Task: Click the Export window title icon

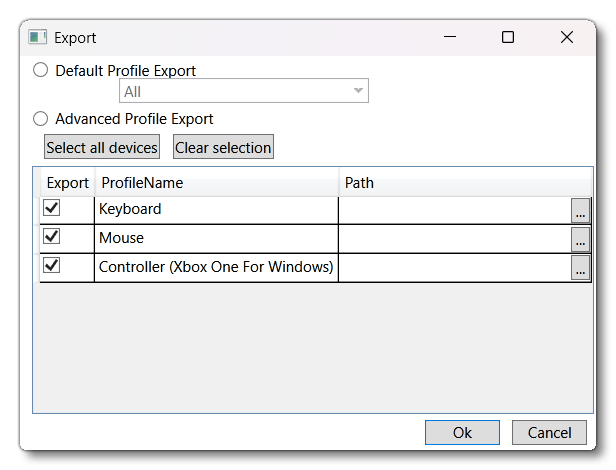Action: tap(37, 38)
